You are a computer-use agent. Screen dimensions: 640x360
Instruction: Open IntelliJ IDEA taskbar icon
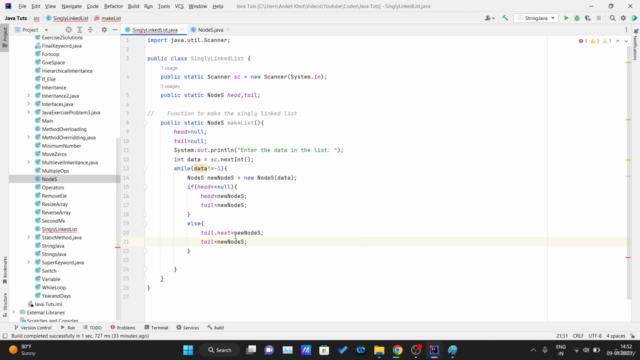[x=434, y=350]
